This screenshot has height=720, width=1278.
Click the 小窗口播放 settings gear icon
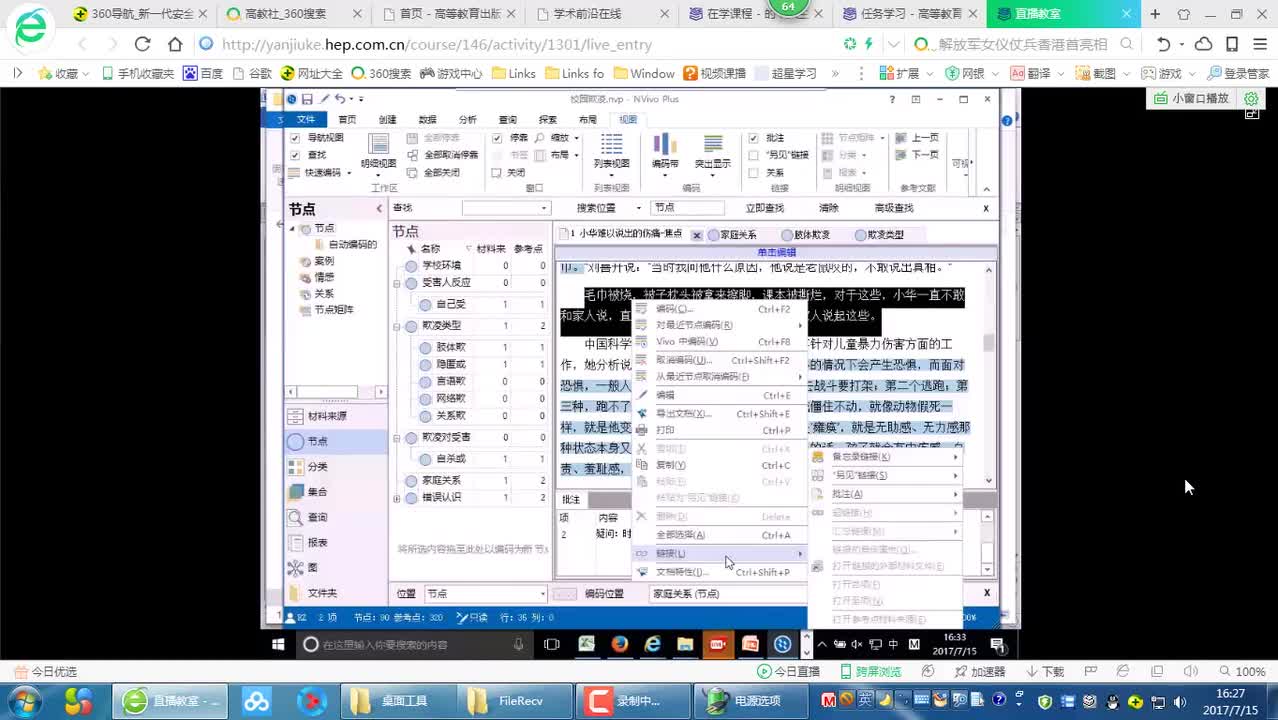pyautogui.click(x=1251, y=98)
